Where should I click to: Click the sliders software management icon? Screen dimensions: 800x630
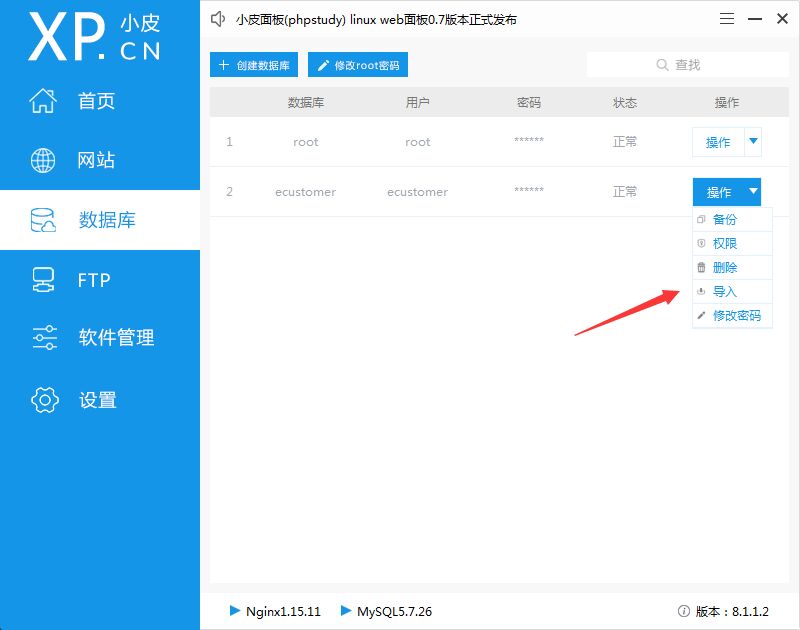pyautogui.click(x=45, y=337)
